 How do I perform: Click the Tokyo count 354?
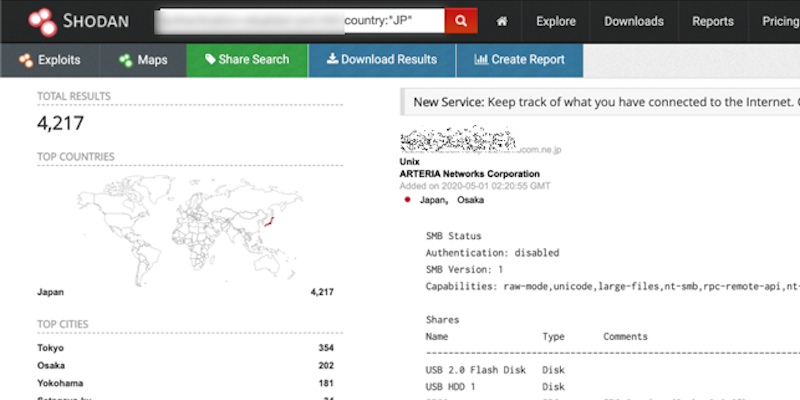pos(326,348)
